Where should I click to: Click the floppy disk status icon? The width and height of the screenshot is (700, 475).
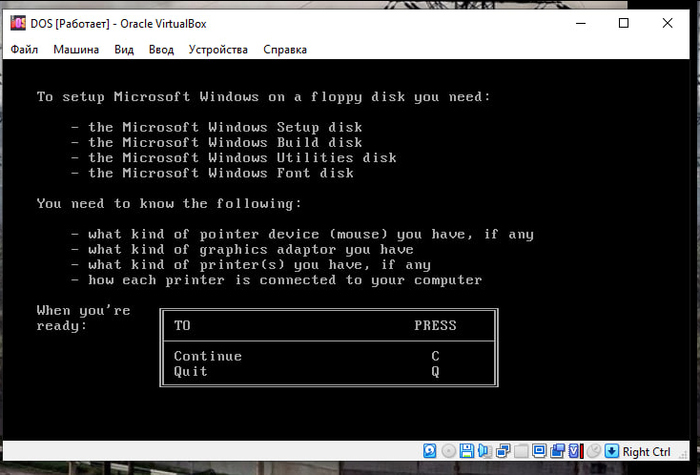pos(466,452)
